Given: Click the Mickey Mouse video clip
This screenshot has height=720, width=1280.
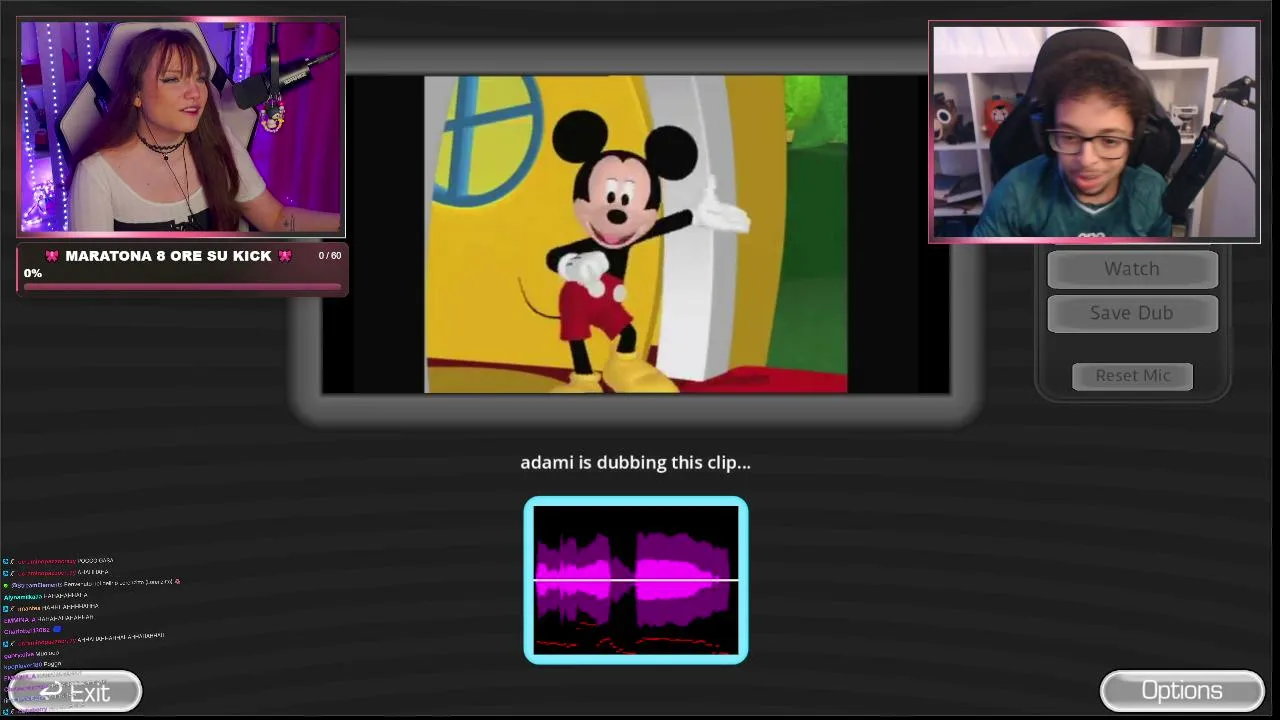Looking at the screenshot, I should [x=636, y=234].
